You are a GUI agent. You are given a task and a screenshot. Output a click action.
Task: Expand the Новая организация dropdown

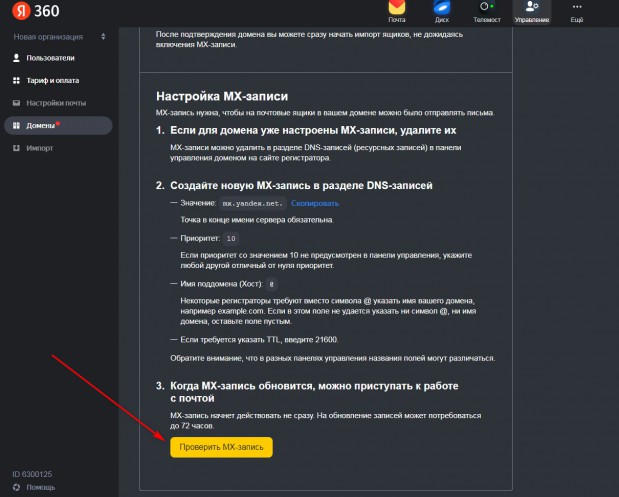pos(58,37)
